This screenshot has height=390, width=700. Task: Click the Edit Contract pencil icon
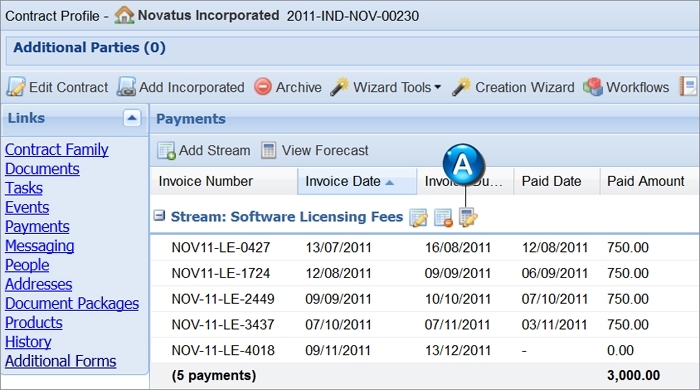(x=16, y=87)
